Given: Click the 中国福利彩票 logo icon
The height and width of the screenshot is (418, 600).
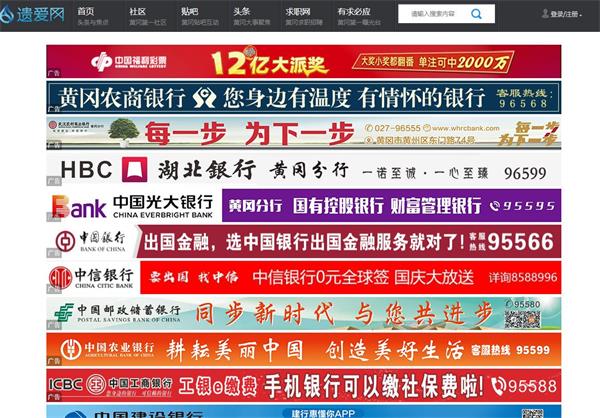Looking at the screenshot, I should pos(101,61).
